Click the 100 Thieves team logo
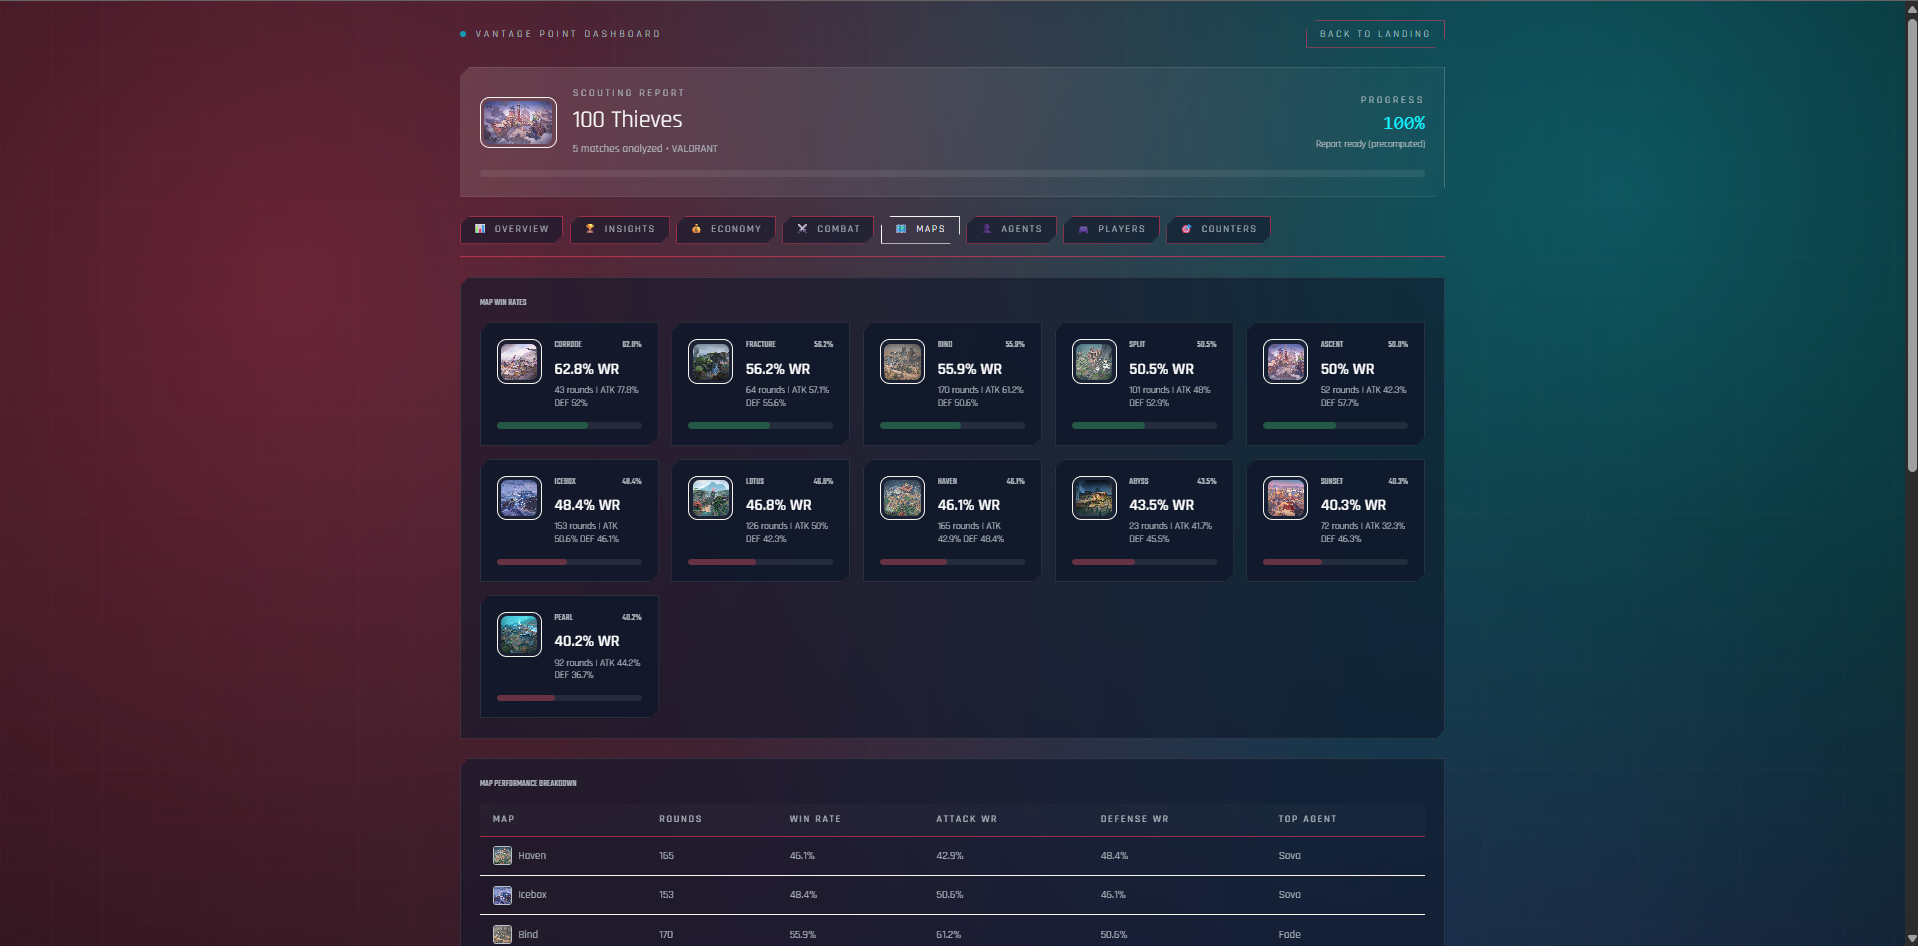Image resolution: width=1918 pixels, height=946 pixels. point(518,122)
